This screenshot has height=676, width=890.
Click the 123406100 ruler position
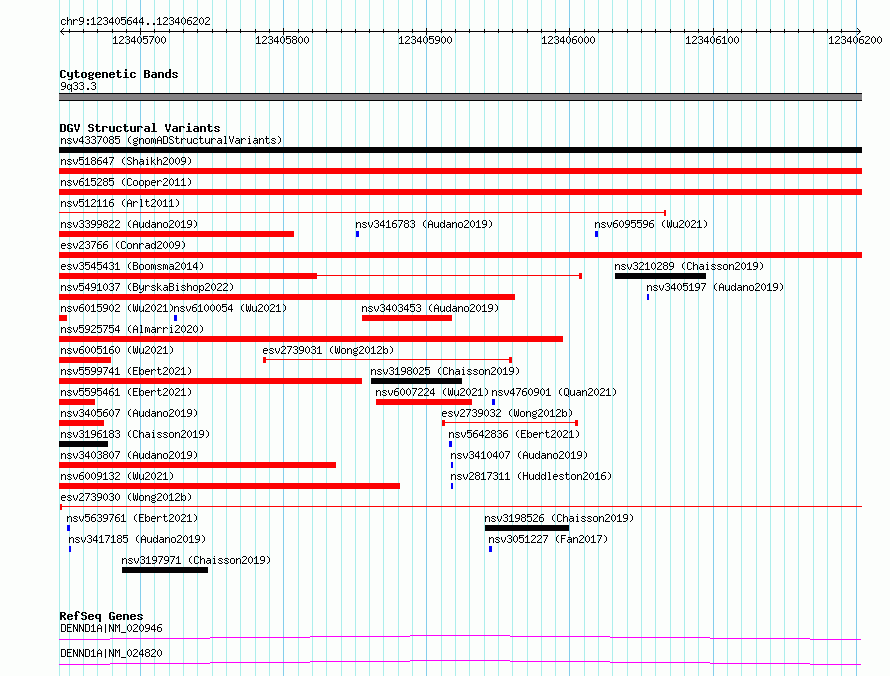(x=712, y=40)
